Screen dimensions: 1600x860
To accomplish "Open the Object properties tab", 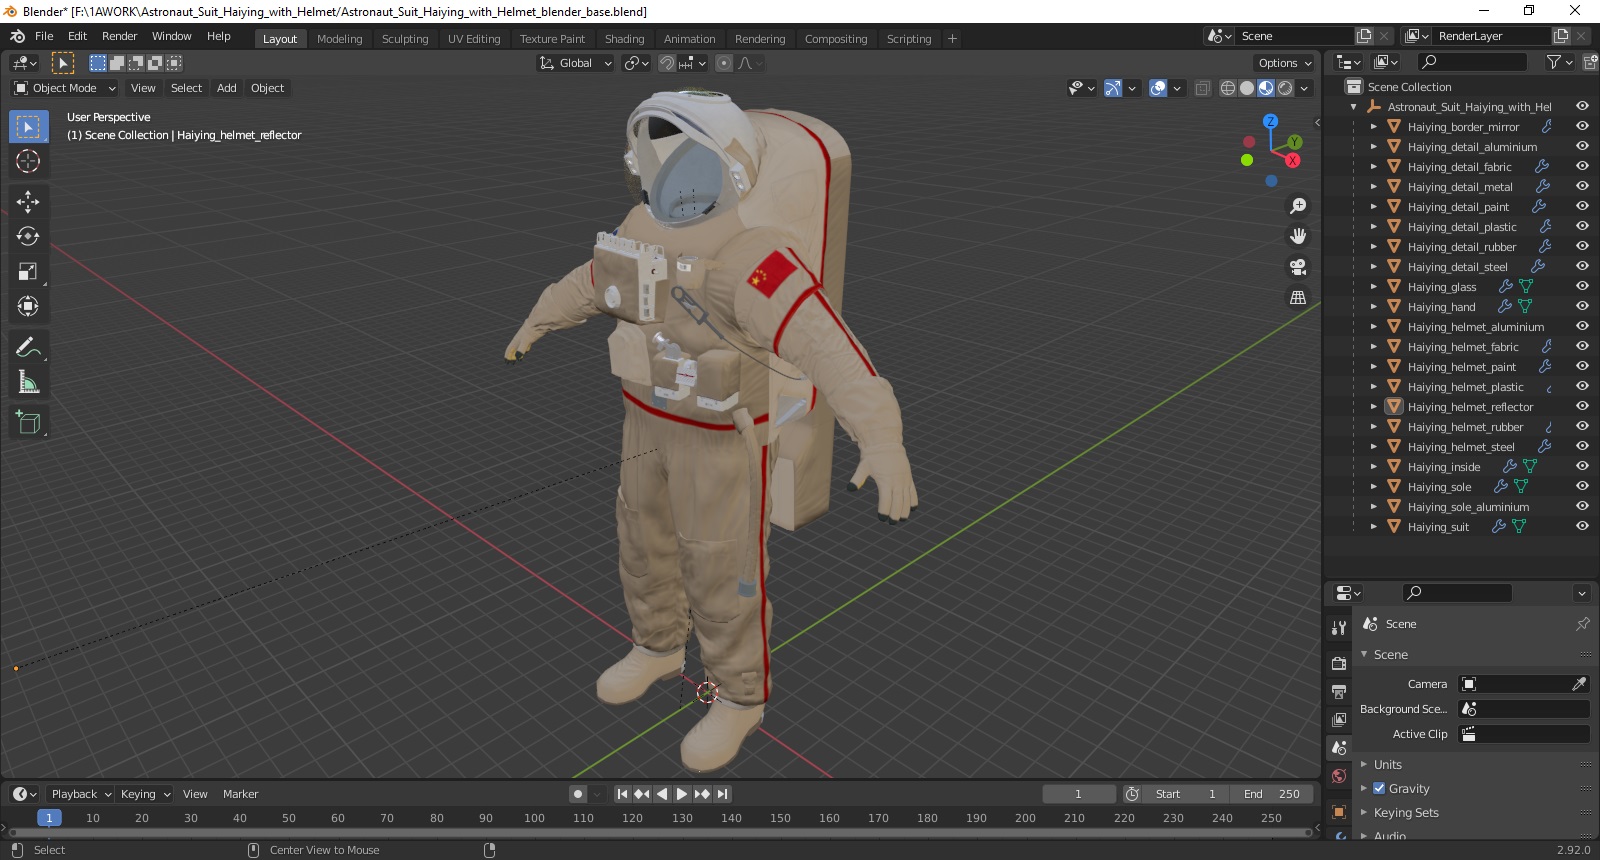I will [1339, 811].
